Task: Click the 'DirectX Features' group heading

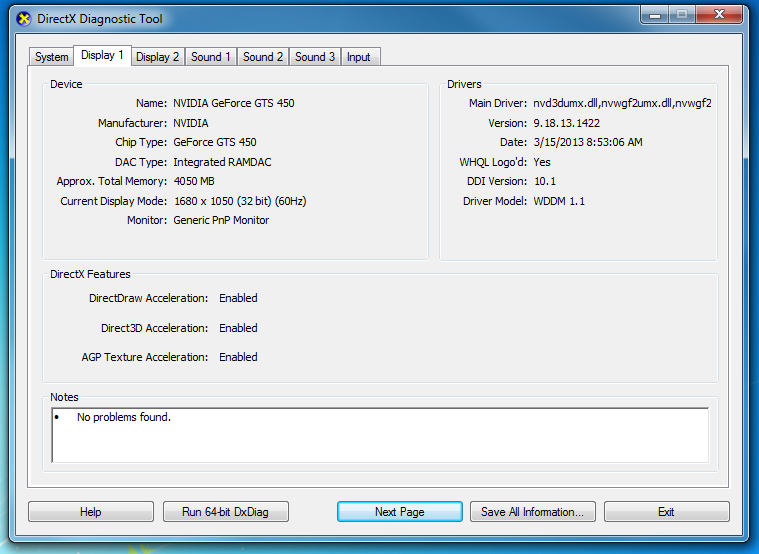Action: [91, 274]
